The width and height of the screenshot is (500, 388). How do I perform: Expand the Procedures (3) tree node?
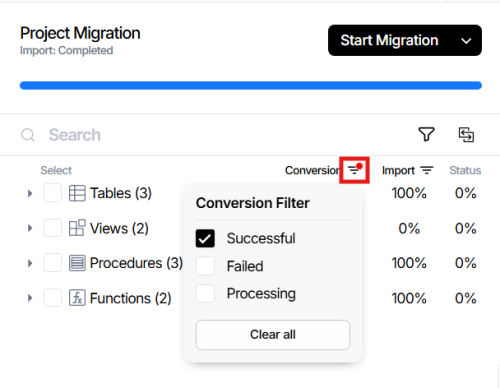click(30, 263)
